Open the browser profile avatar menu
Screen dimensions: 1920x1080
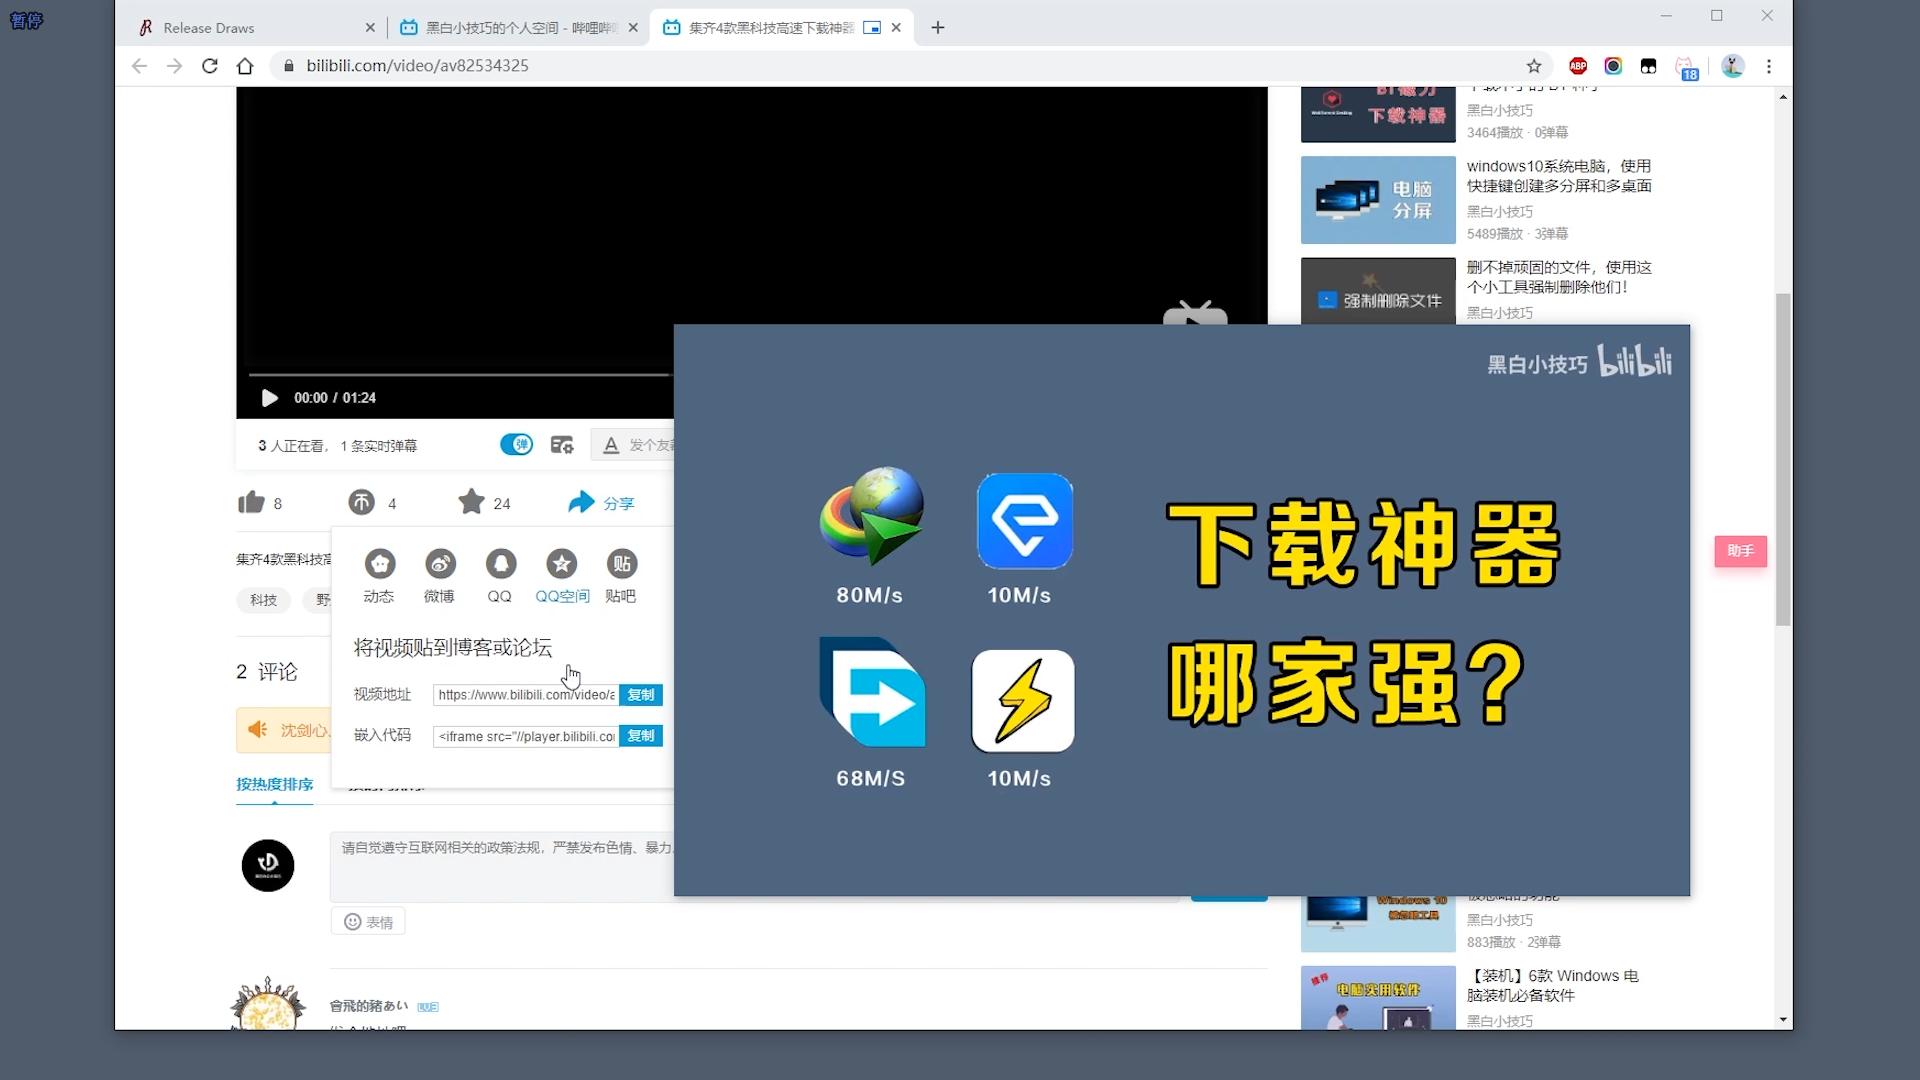click(x=1733, y=66)
